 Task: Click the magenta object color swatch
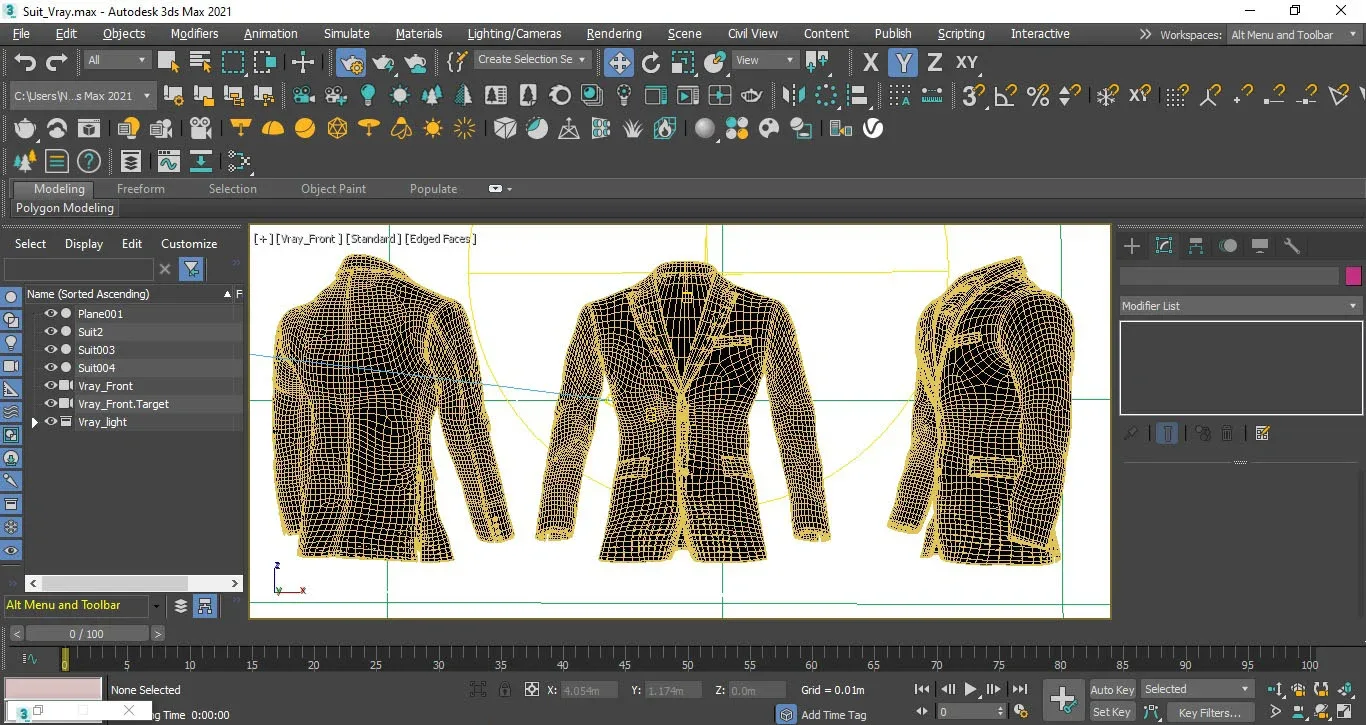click(1353, 276)
